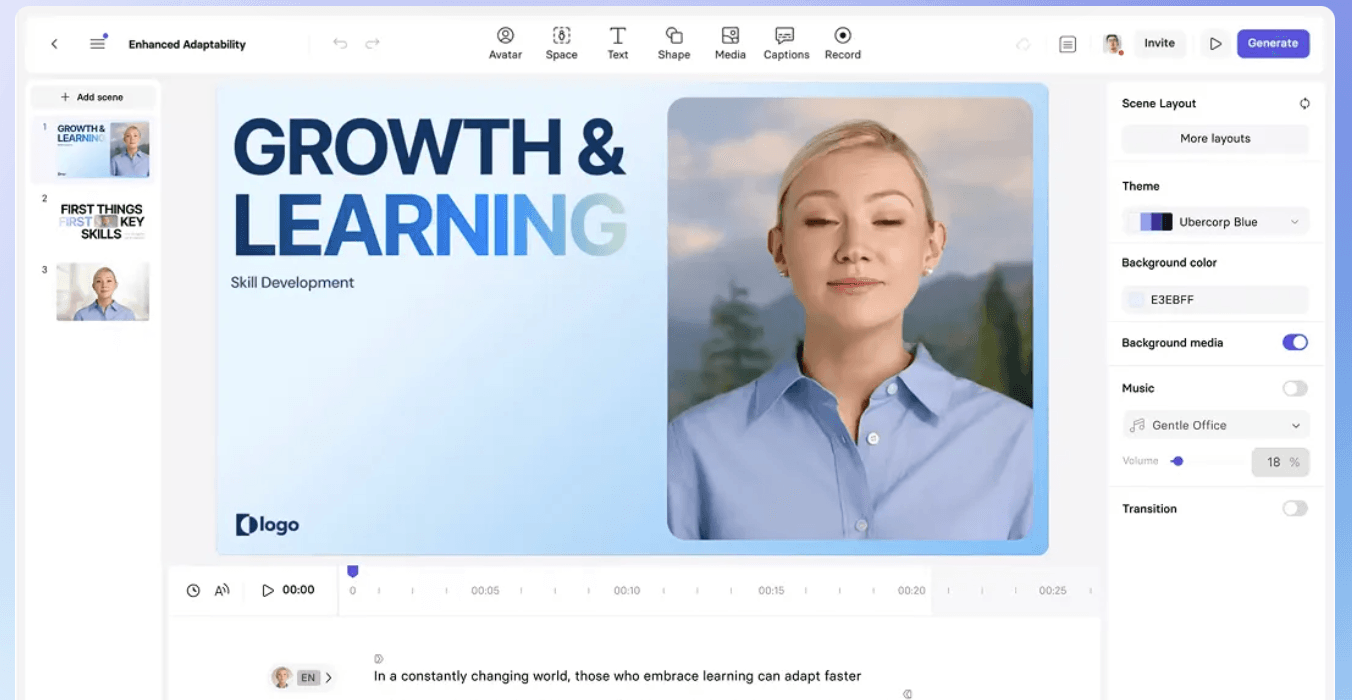Click the More layouts button
Image resolution: width=1352 pixels, height=700 pixels.
pyautogui.click(x=1215, y=139)
